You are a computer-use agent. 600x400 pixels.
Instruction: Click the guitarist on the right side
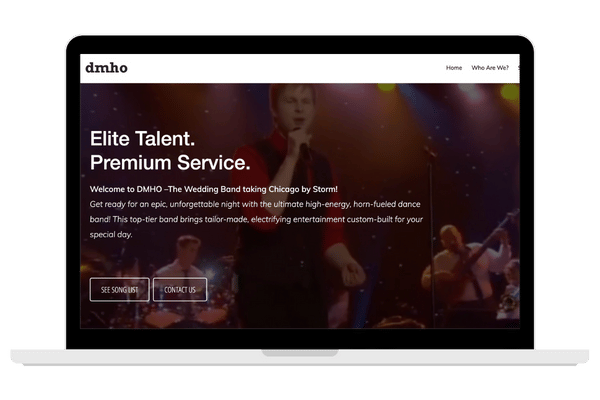pyautogui.click(x=465, y=264)
